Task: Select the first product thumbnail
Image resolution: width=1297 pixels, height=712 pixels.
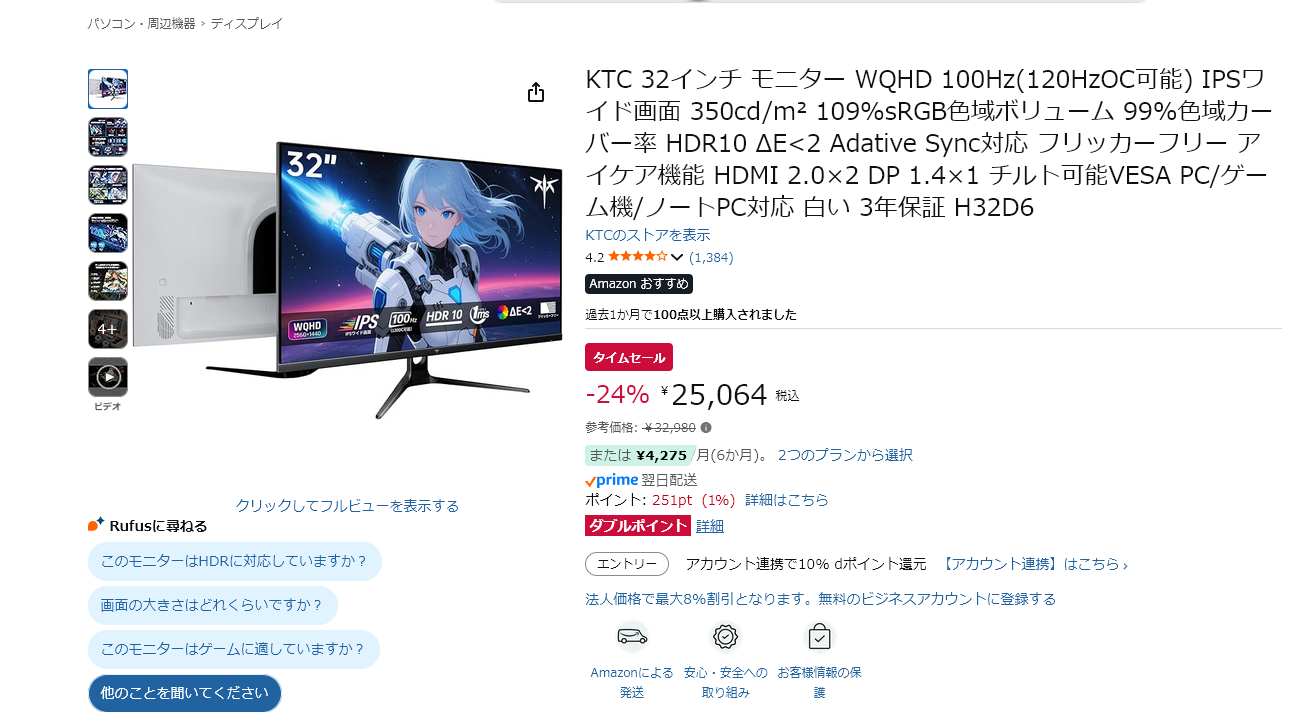Action: [x=108, y=89]
